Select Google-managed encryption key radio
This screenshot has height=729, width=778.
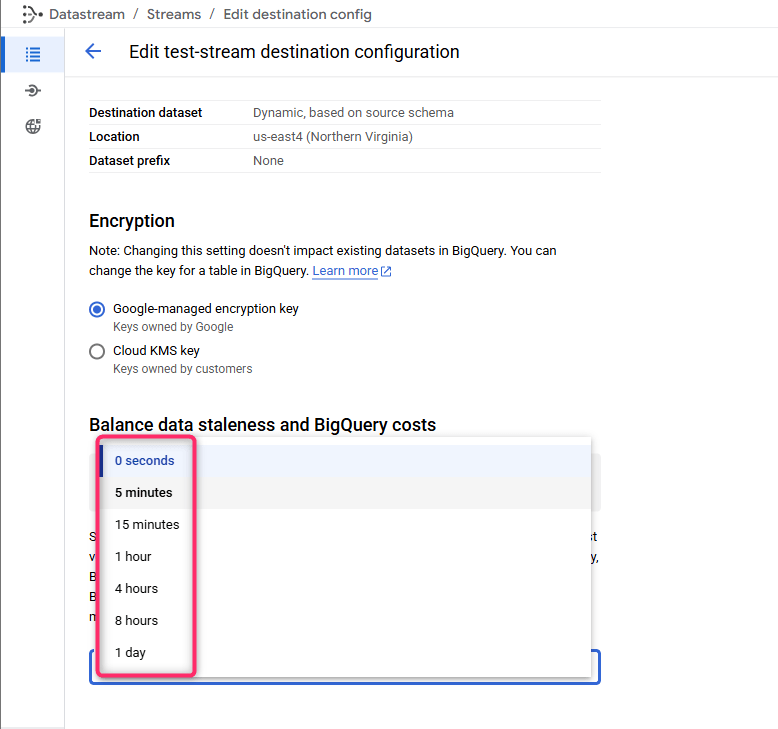coord(97,309)
